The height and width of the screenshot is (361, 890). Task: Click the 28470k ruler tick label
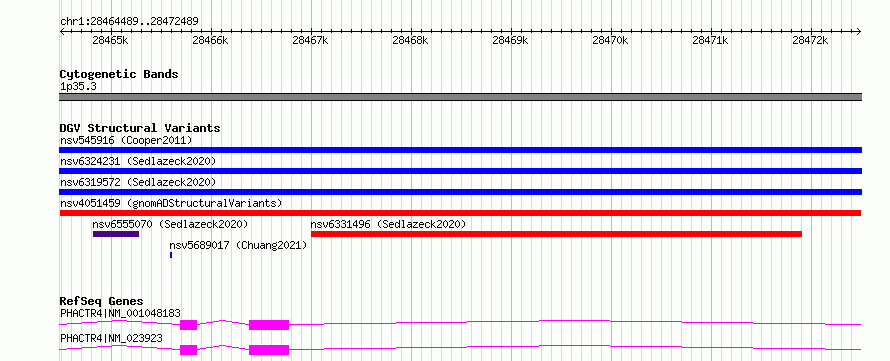[x=610, y=40]
